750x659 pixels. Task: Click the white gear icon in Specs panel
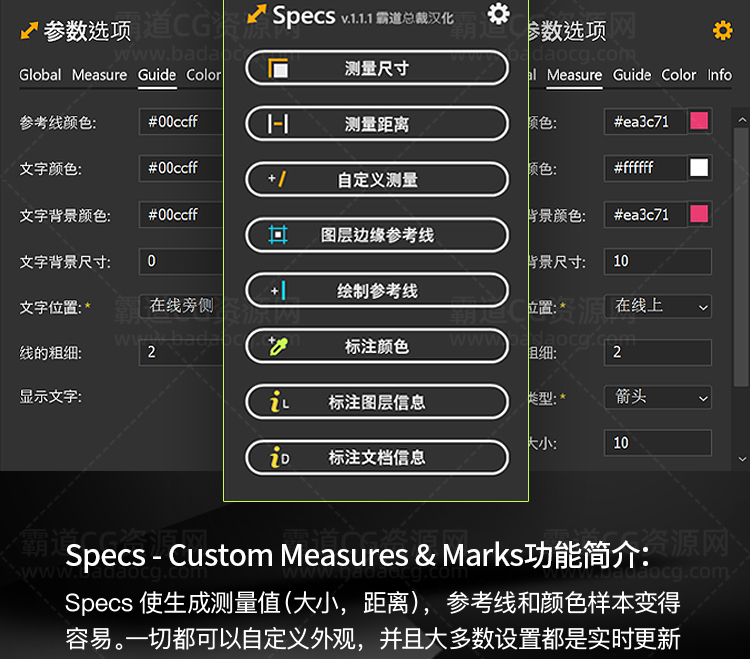pyautogui.click(x=498, y=13)
